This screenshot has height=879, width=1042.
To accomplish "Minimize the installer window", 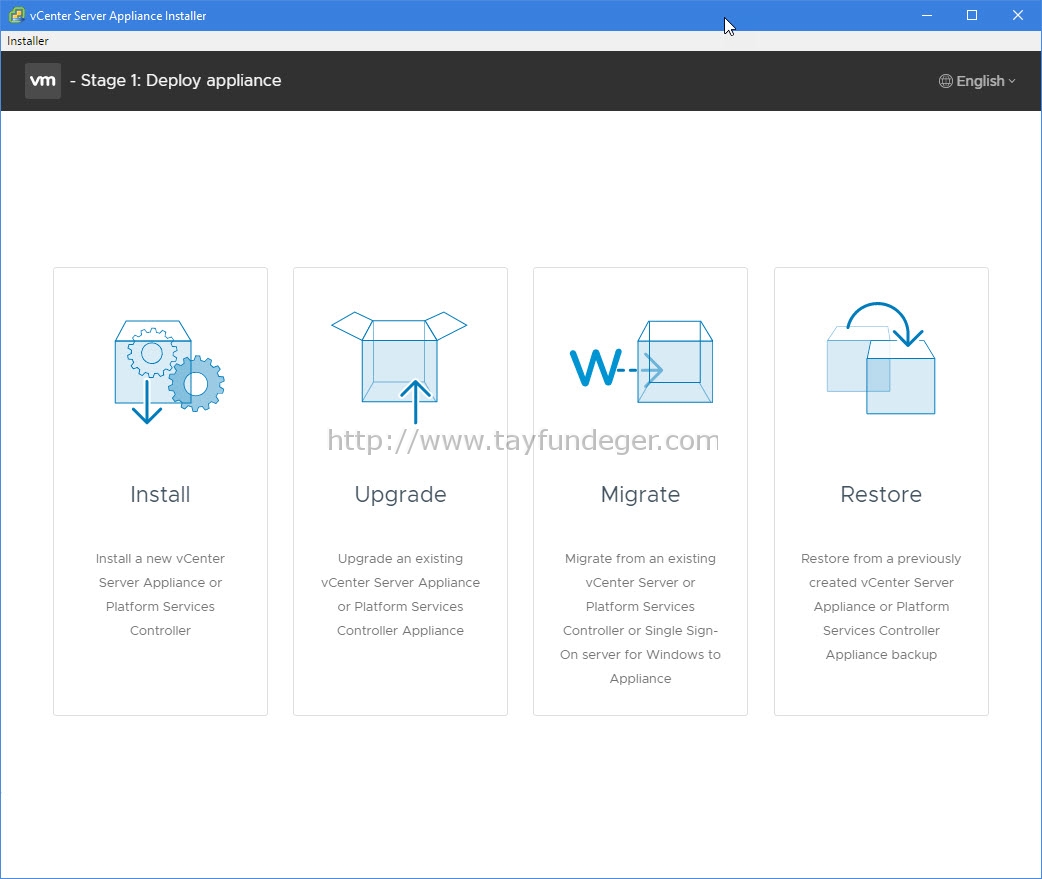I will click(927, 15).
